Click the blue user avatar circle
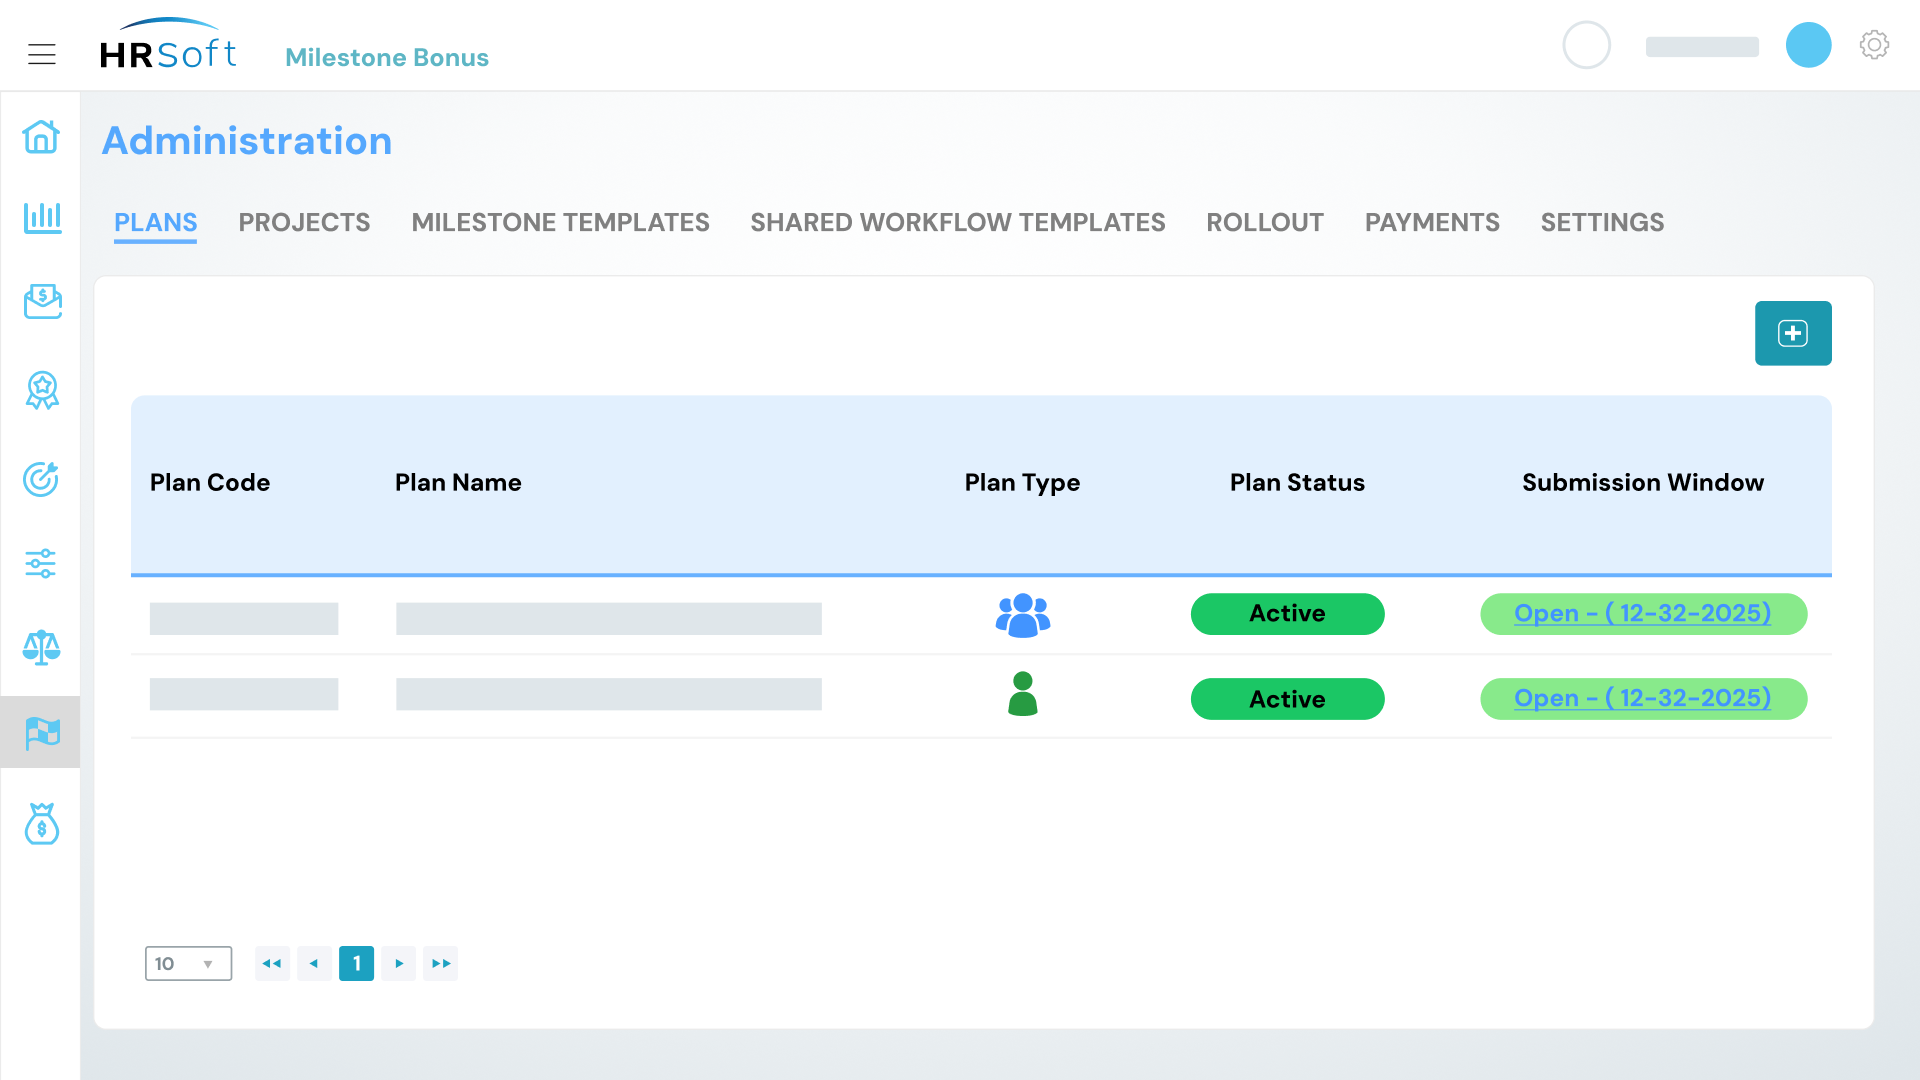The width and height of the screenshot is (1920, 1080). [x=1808, y=45]
